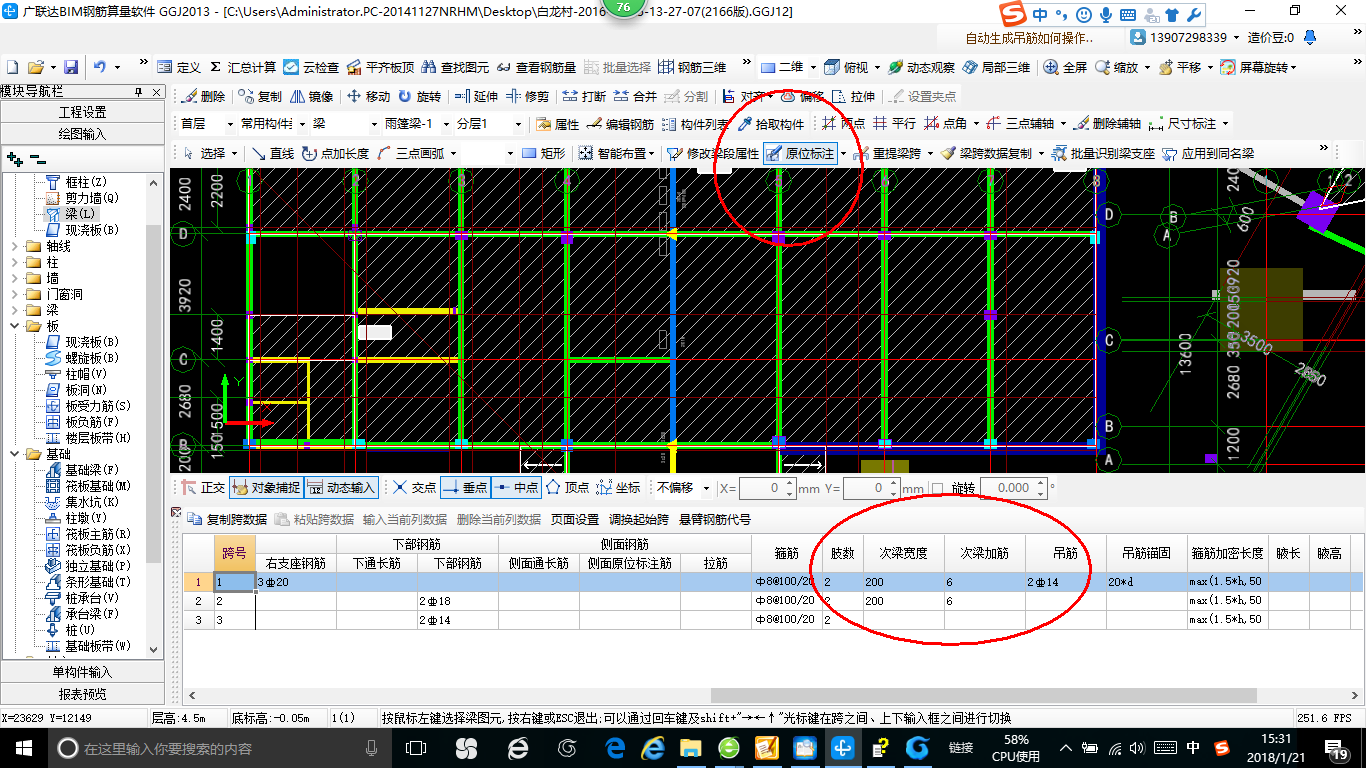Select the 修剪 trim tool
This screenshot has width=1366, height=768.
[527, 96]
